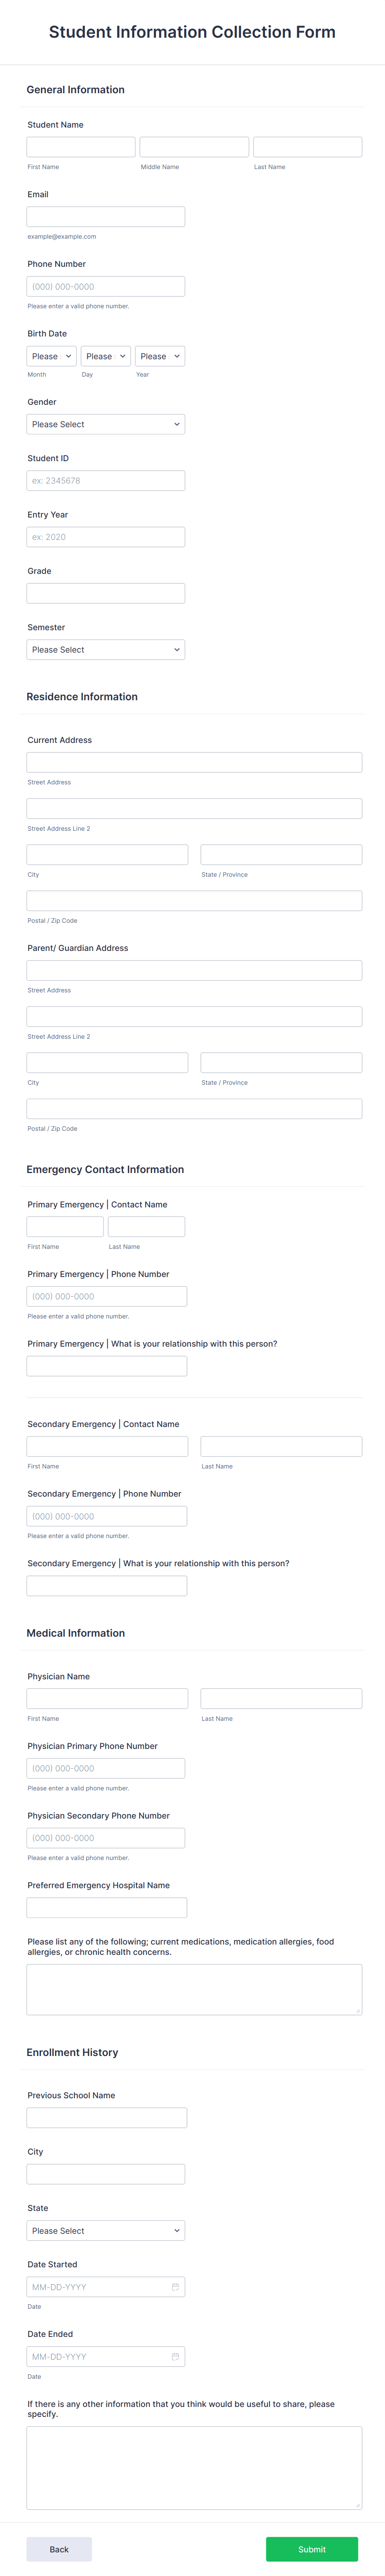Screen dimensions: 385x2576
Task: Open the birth date Month dropdown
Action: click(51, 356)
